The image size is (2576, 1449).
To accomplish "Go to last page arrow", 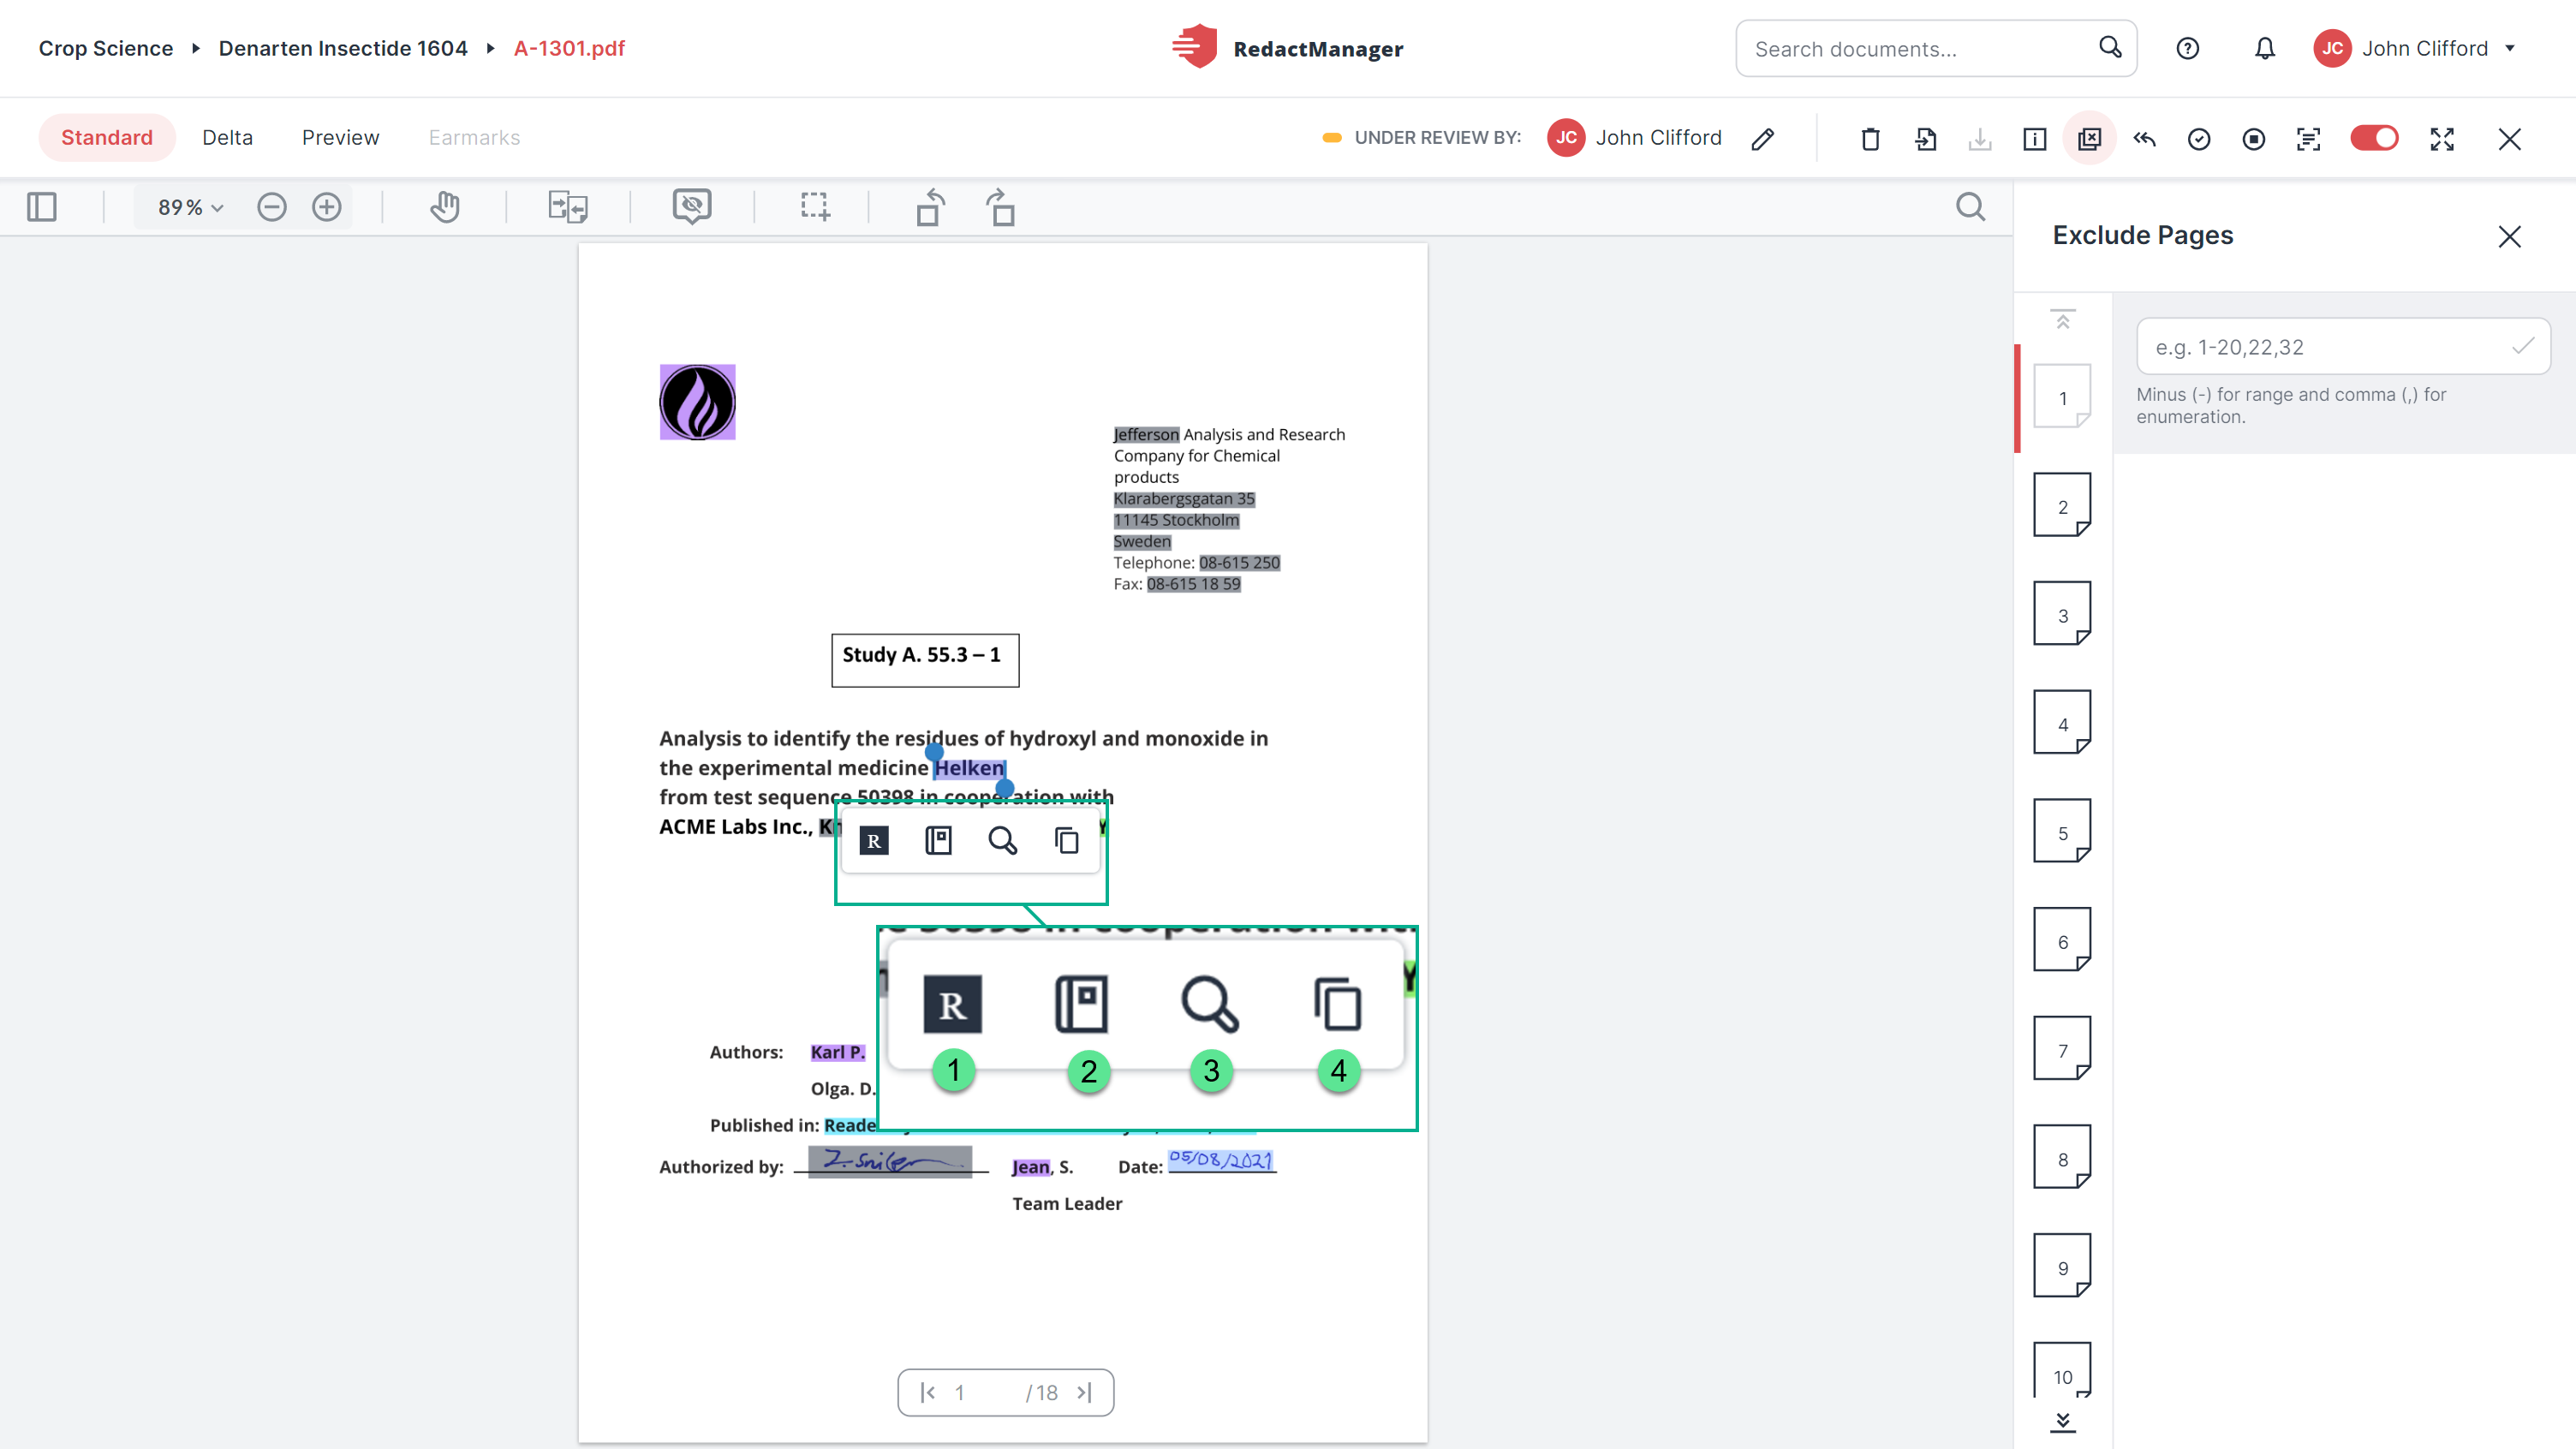I will coord(1085,1392).
